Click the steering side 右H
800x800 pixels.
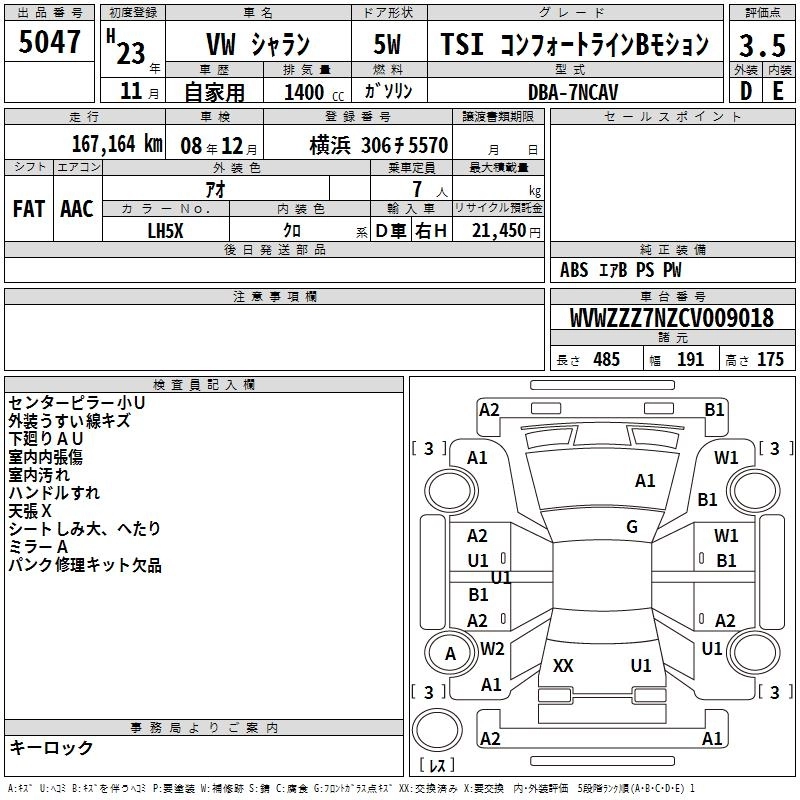[x=431, y=231]
